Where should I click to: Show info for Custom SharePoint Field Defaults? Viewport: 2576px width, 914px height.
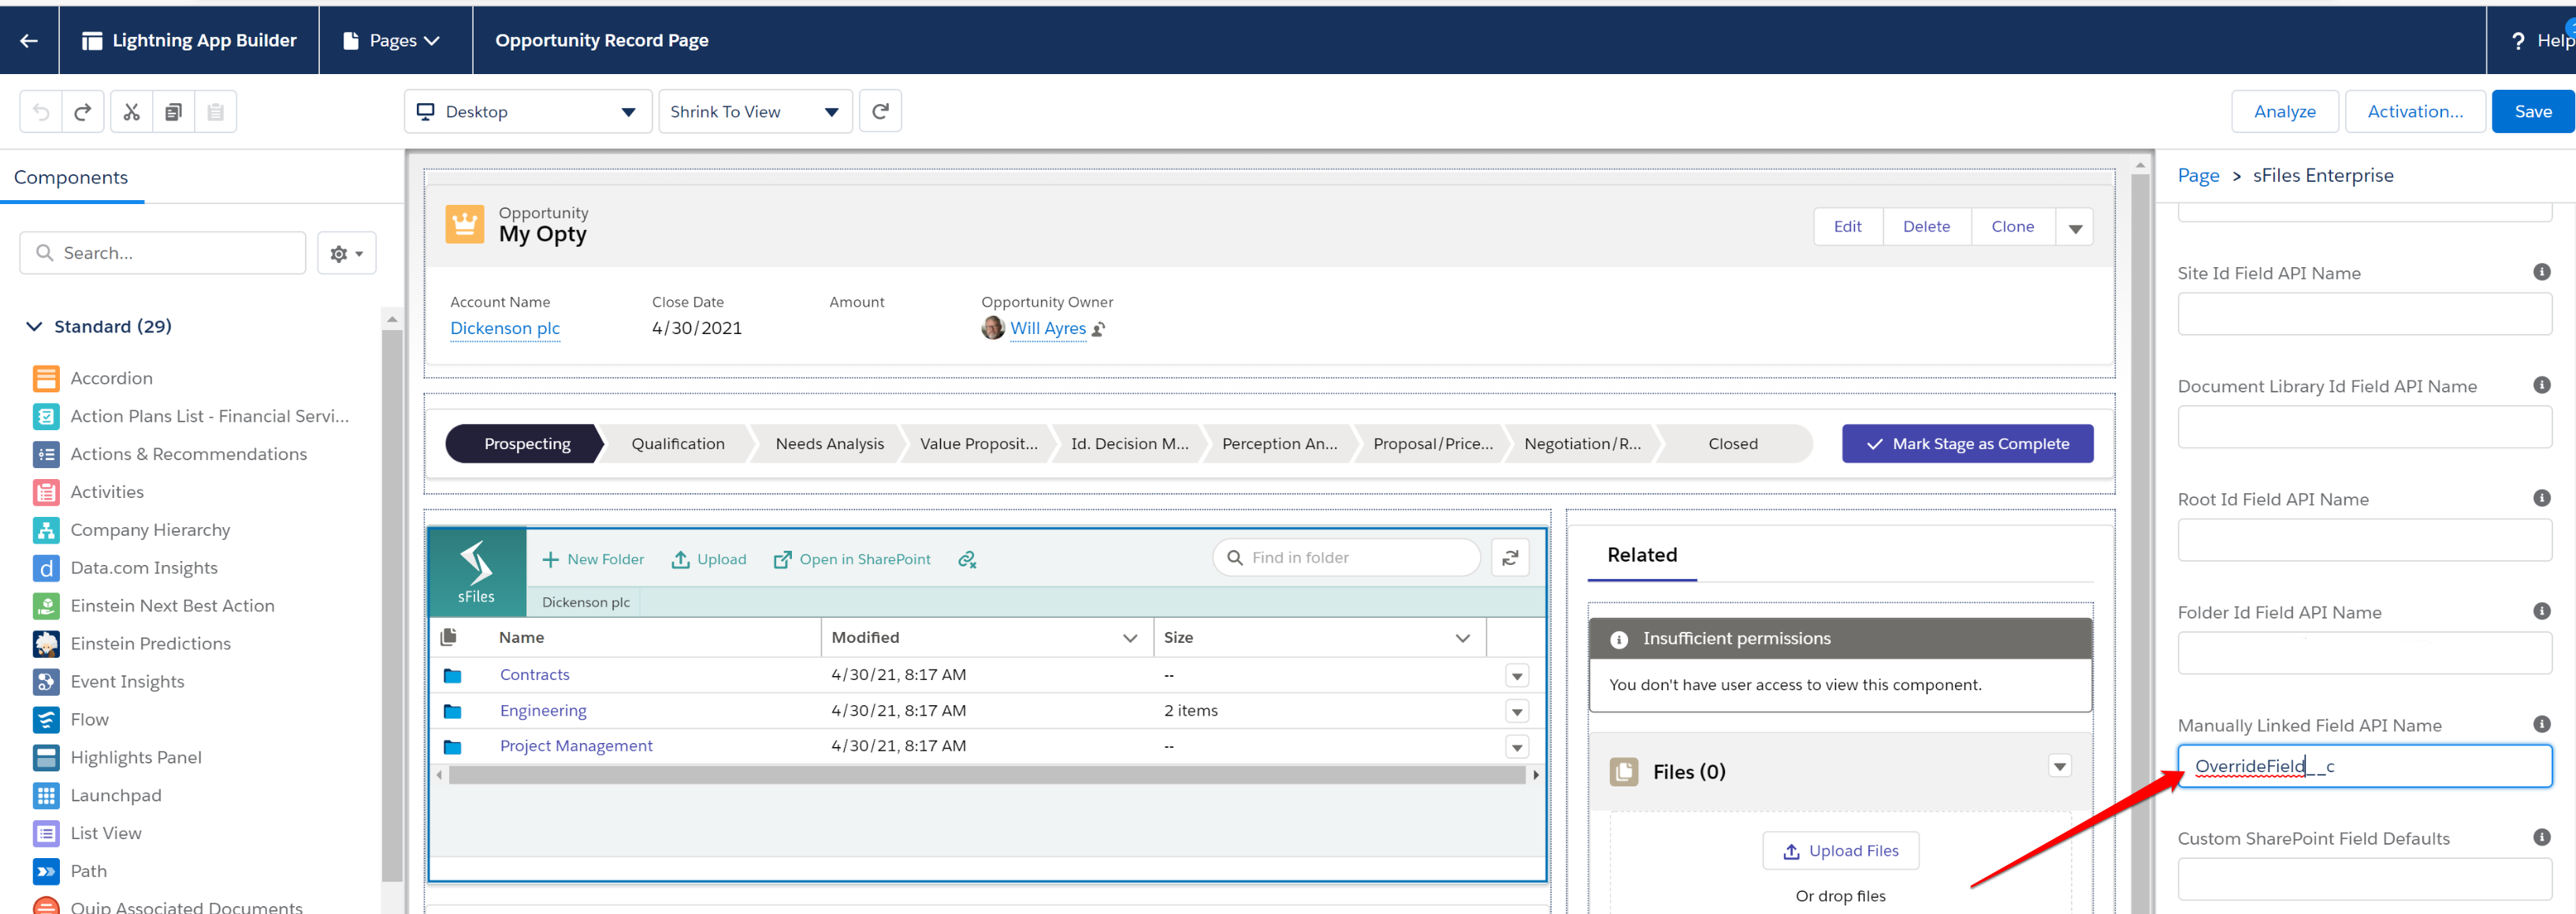2541,837
